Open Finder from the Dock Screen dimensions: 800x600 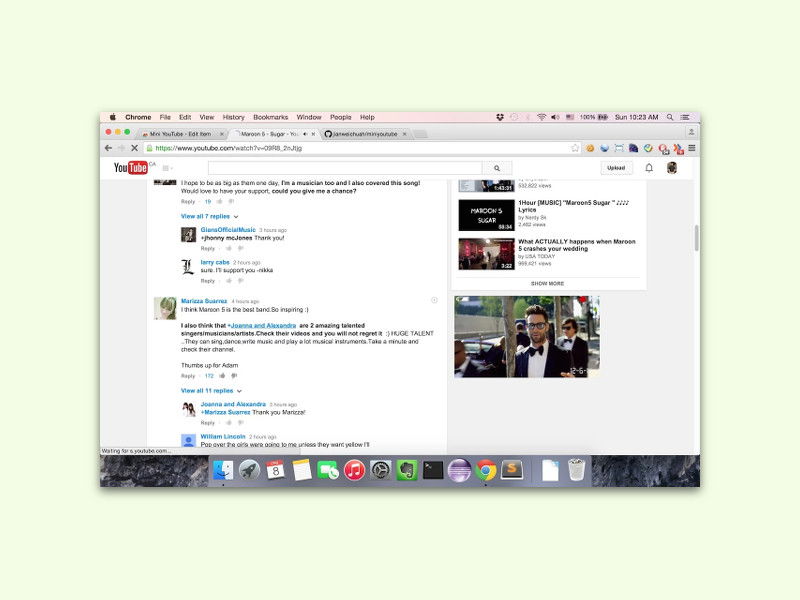point(223,470)
